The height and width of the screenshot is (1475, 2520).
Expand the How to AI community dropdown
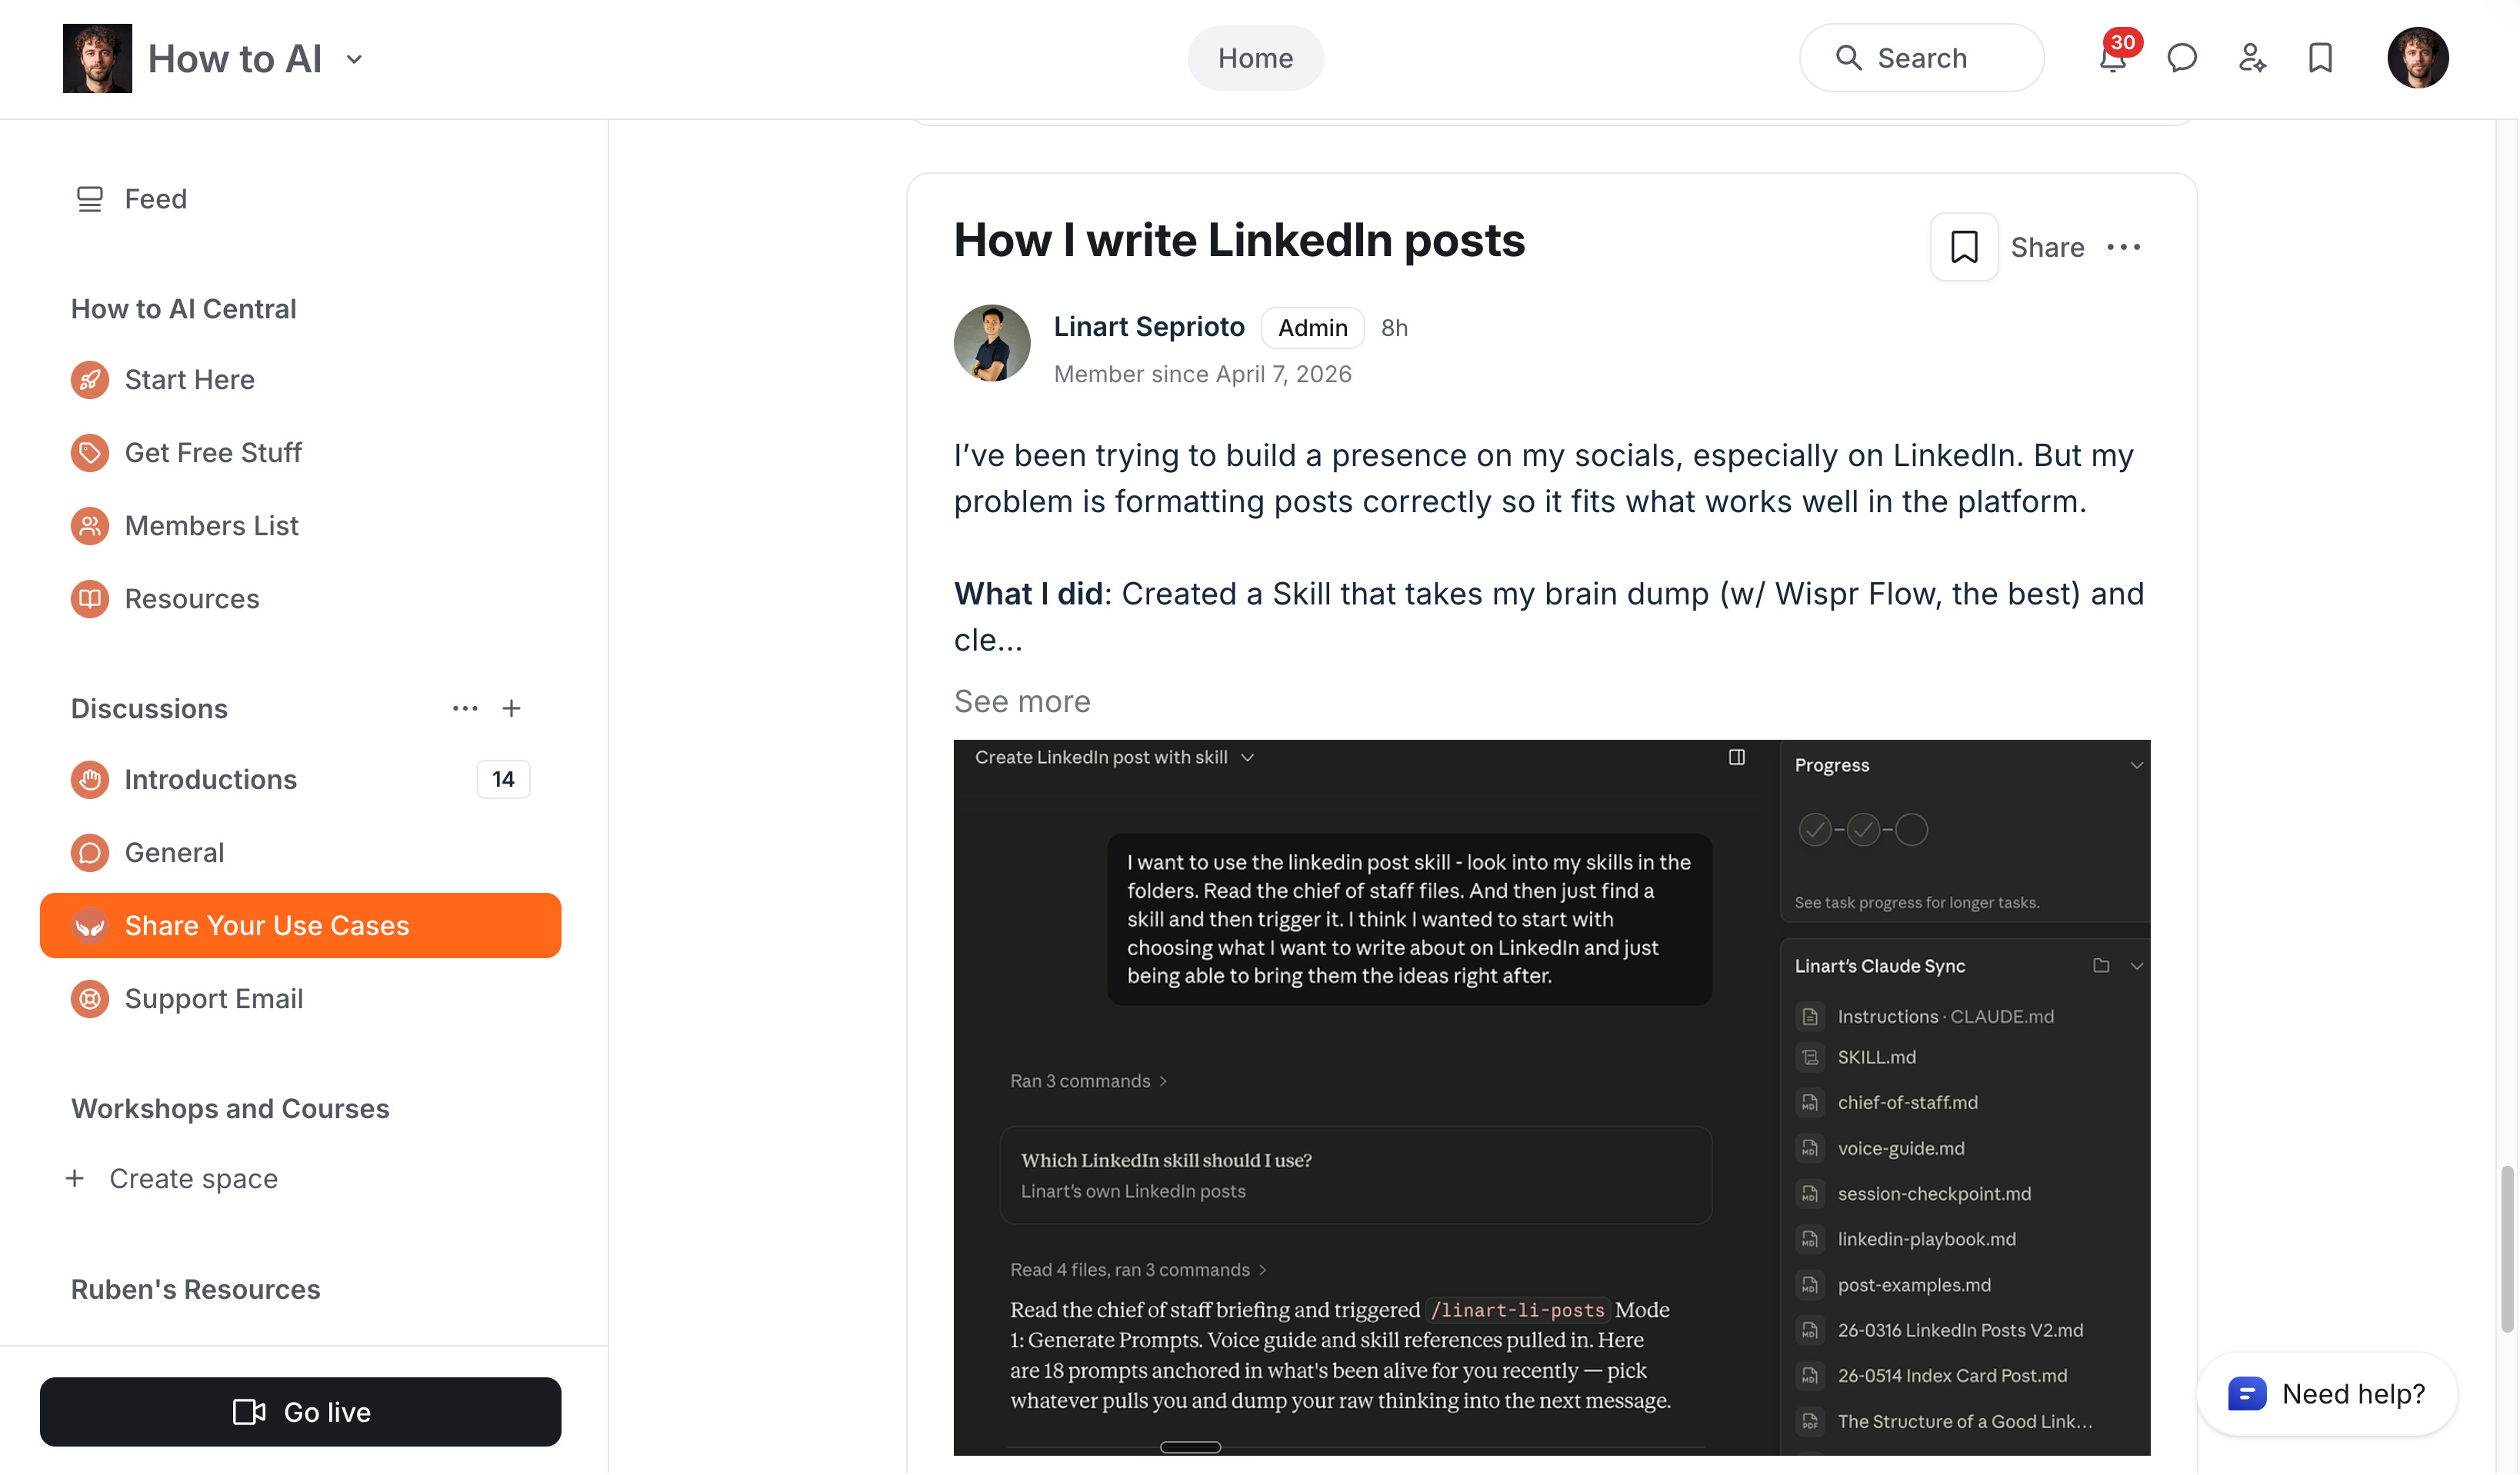point(354,59)
